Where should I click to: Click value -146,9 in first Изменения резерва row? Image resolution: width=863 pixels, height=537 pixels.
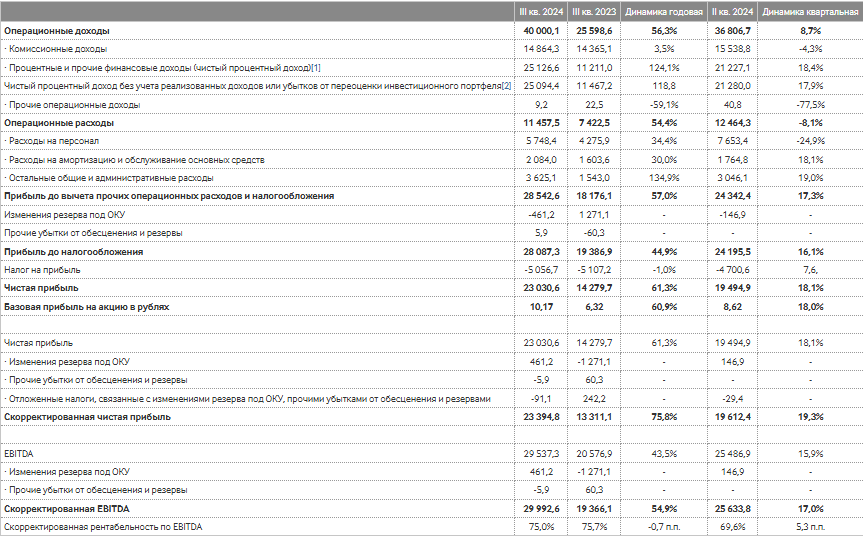coord(732,215)
